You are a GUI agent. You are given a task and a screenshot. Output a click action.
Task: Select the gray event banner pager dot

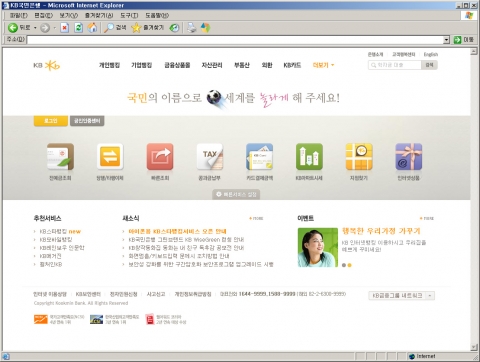(344, 265)
